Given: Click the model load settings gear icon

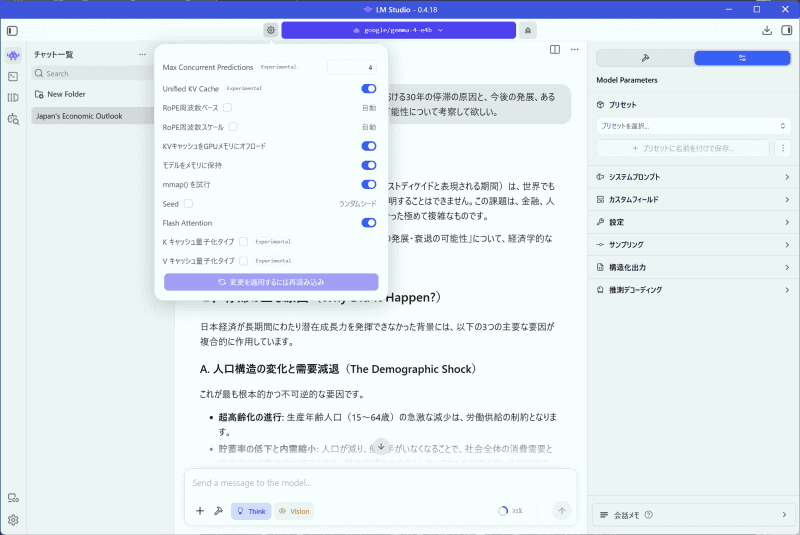Looking at the screenshot, I should pyautogui.click(x=271, y=30).
